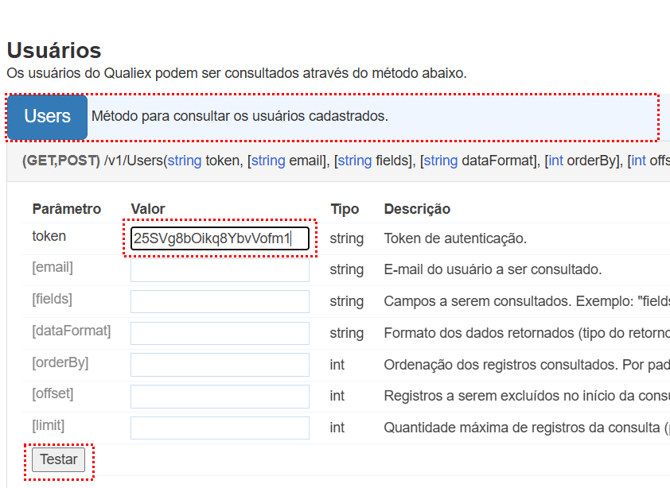Click the Descrição column header
The width and height of the screenshot is (670, 488).
(417, 209)
